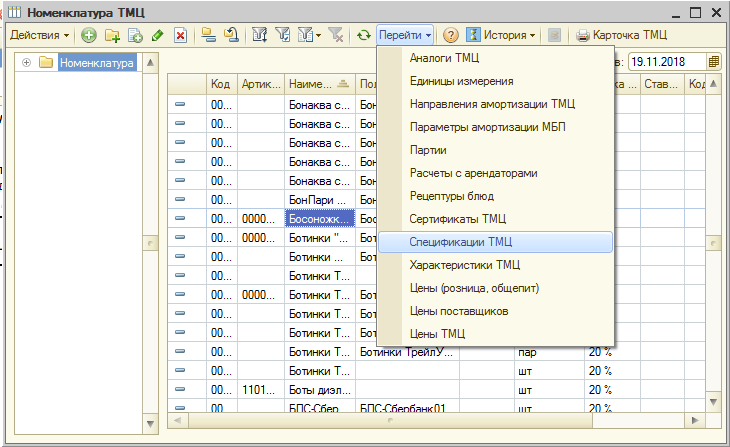
Task: Expand the Номенклатура tree node
Action: coord(25,63)
